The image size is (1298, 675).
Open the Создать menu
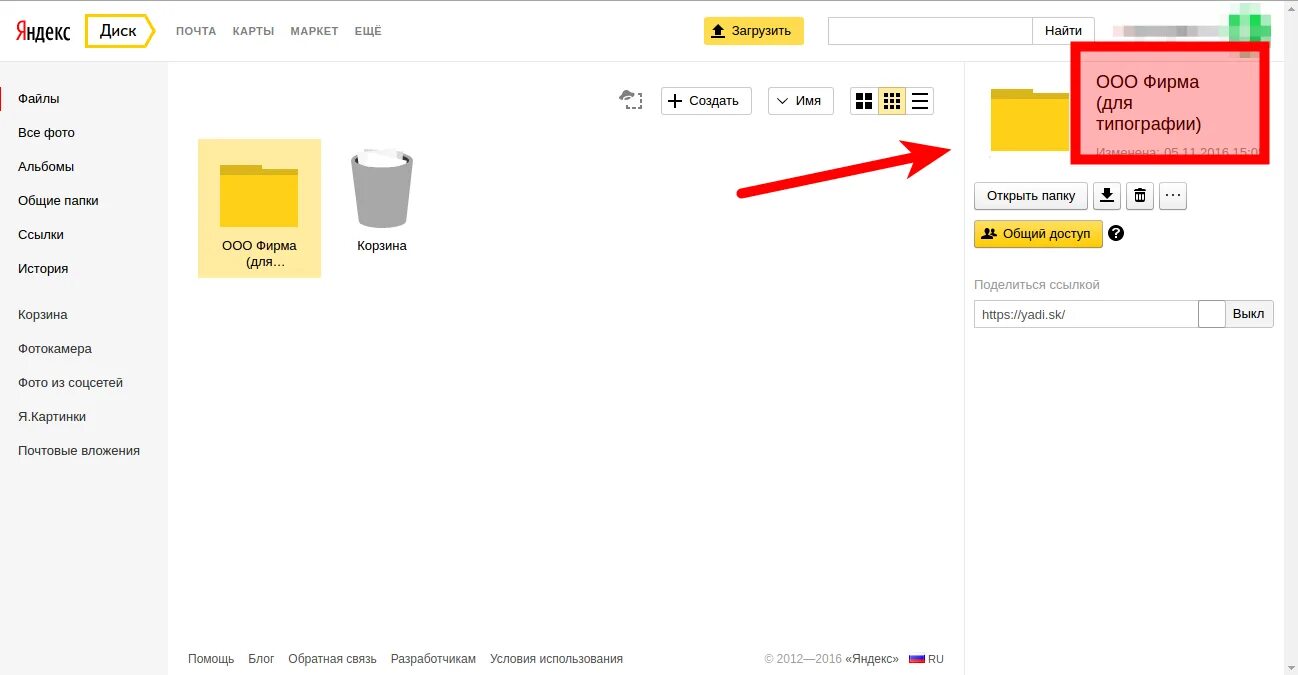click(706, 101)
